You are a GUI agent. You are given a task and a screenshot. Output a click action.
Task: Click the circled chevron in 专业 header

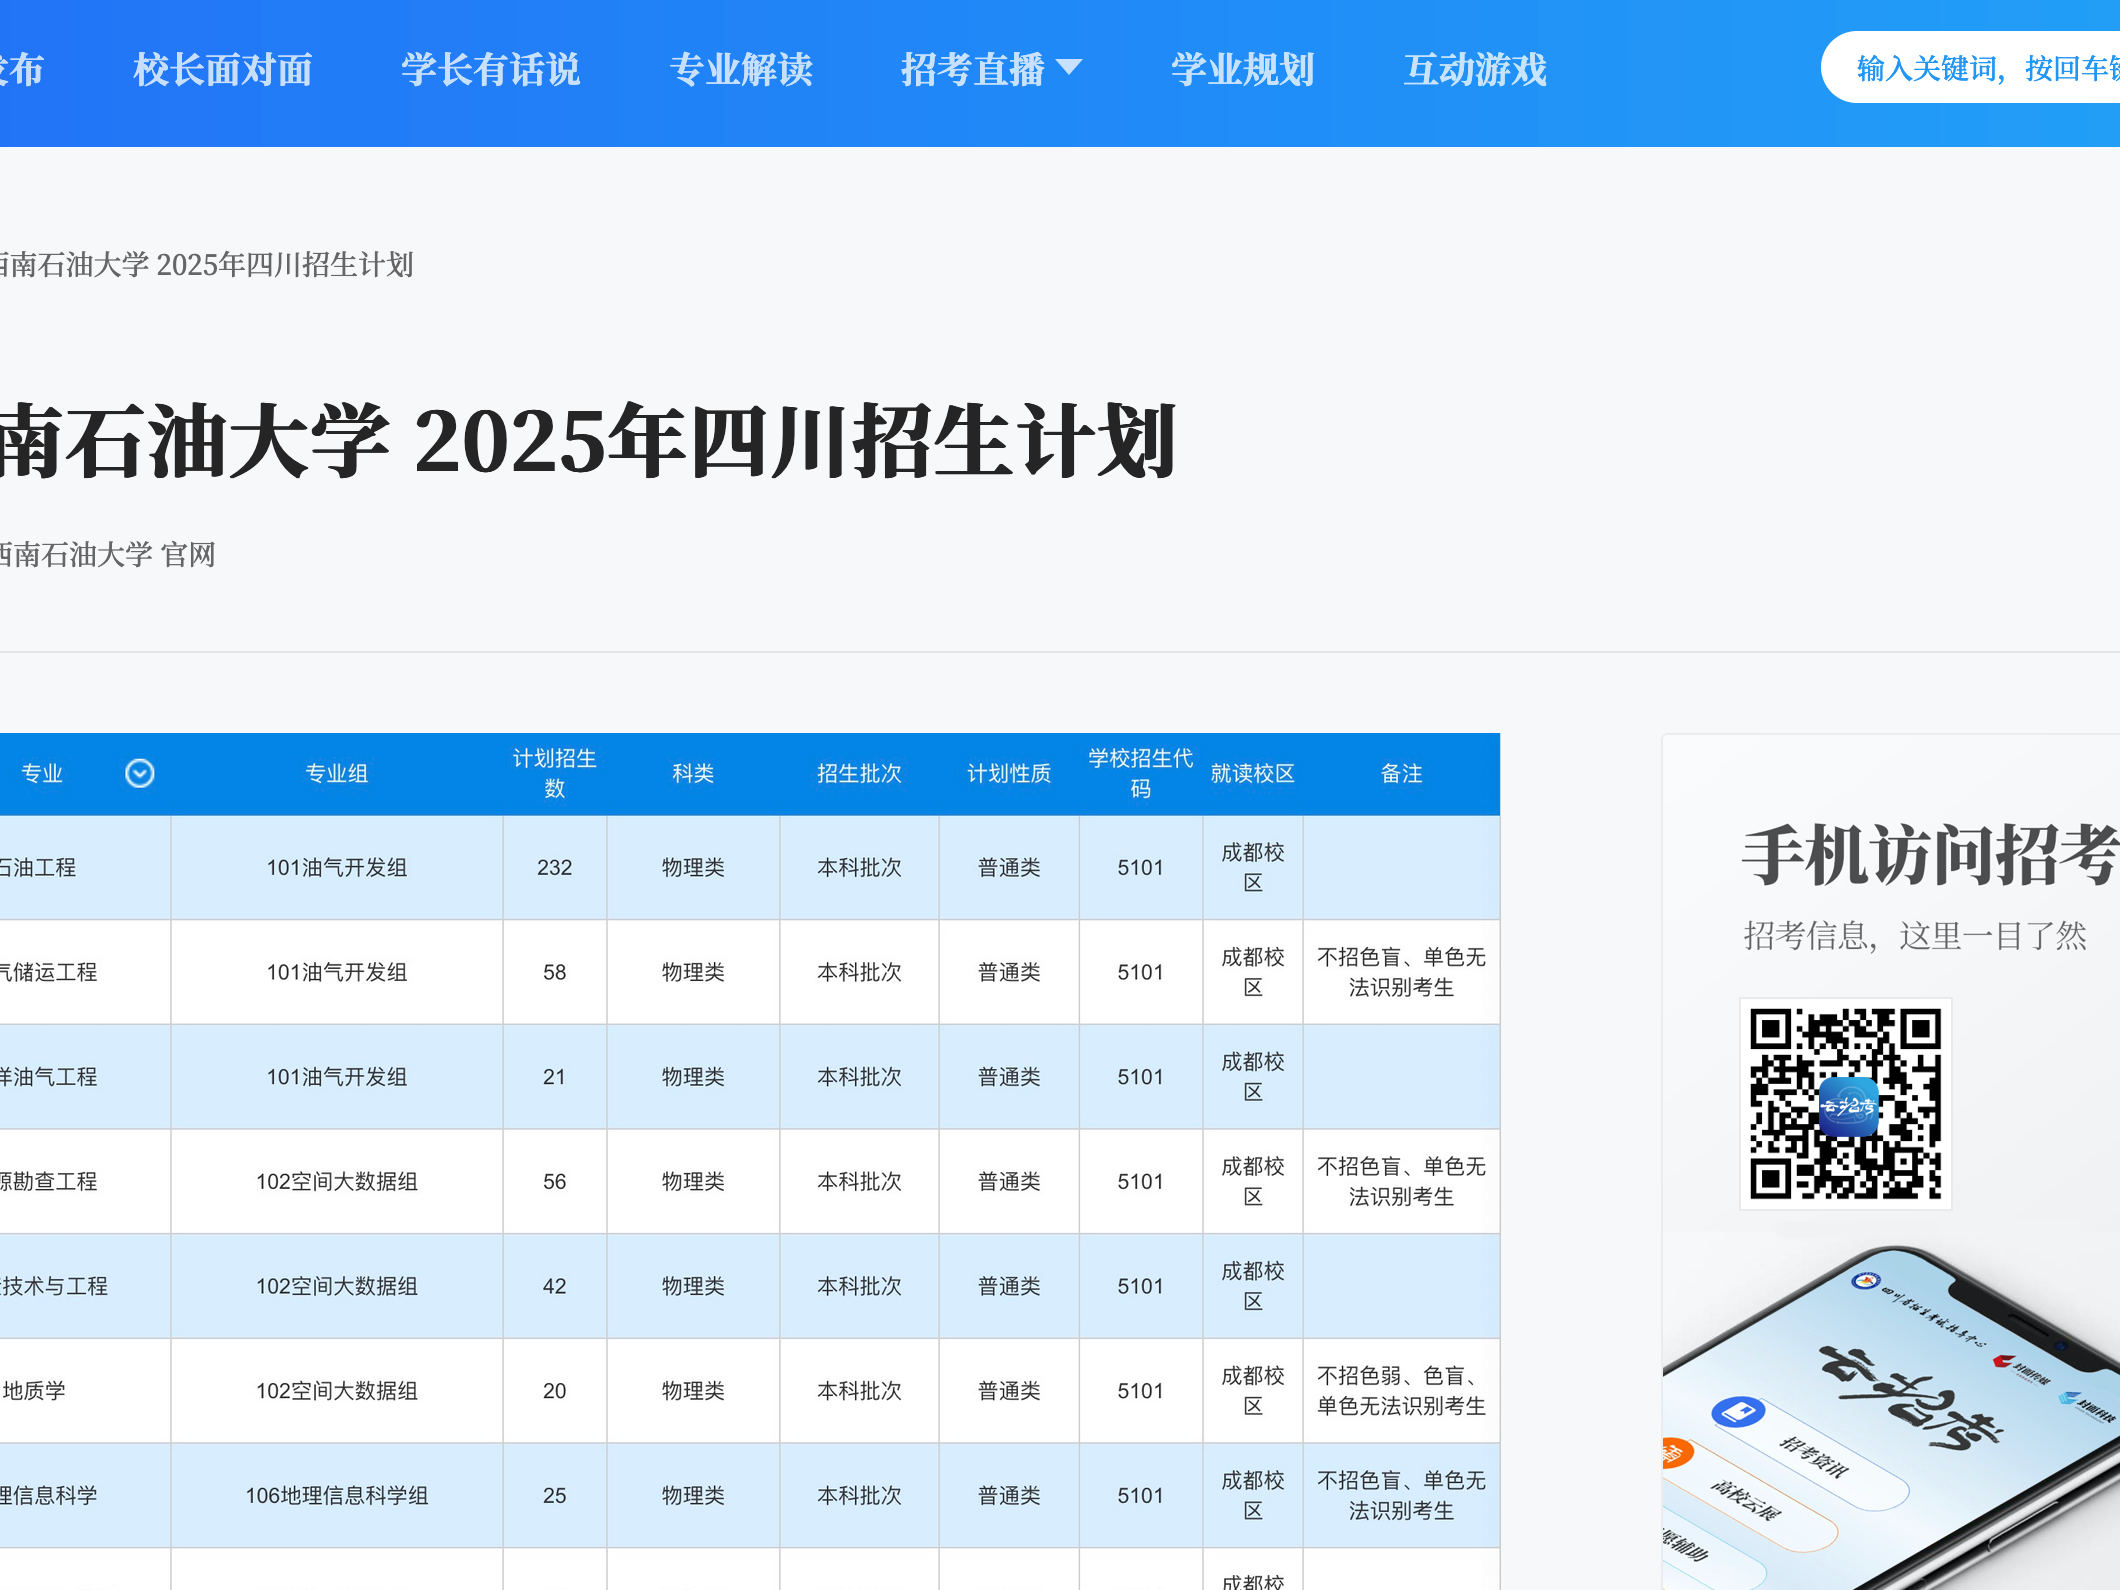click(140, 773)
